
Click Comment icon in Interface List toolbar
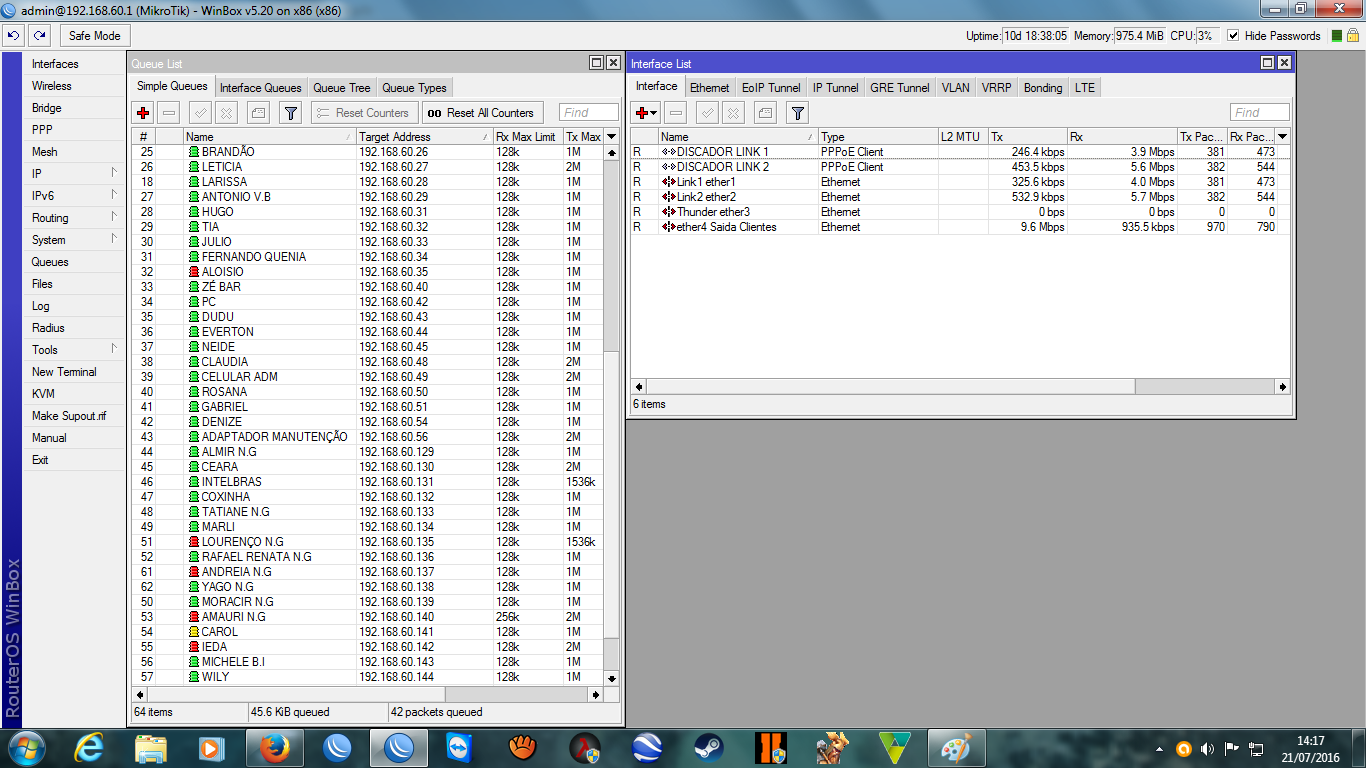coord(765,113)
